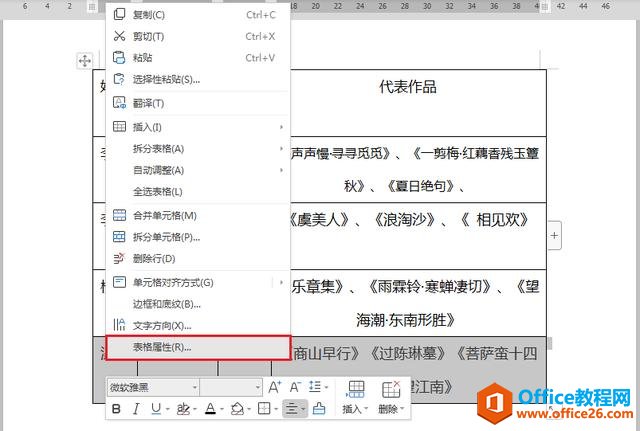
Task: Choose 复制(C) from the context menu
Action: coord(198,15)
